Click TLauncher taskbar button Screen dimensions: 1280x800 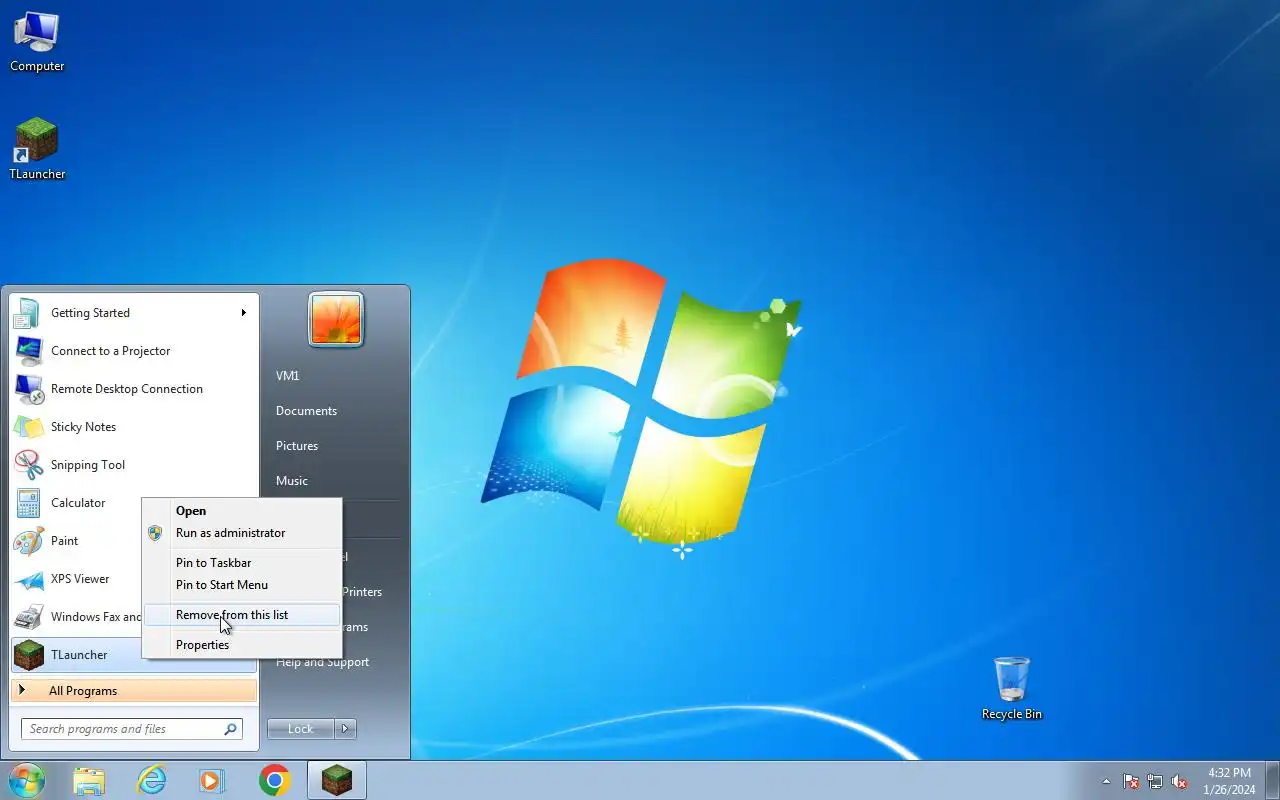337,780
